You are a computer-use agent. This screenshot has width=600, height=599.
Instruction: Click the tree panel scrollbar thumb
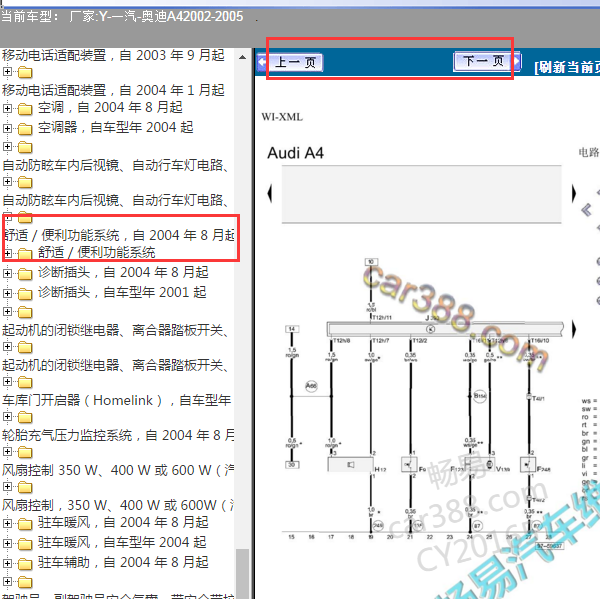point(242,573)
